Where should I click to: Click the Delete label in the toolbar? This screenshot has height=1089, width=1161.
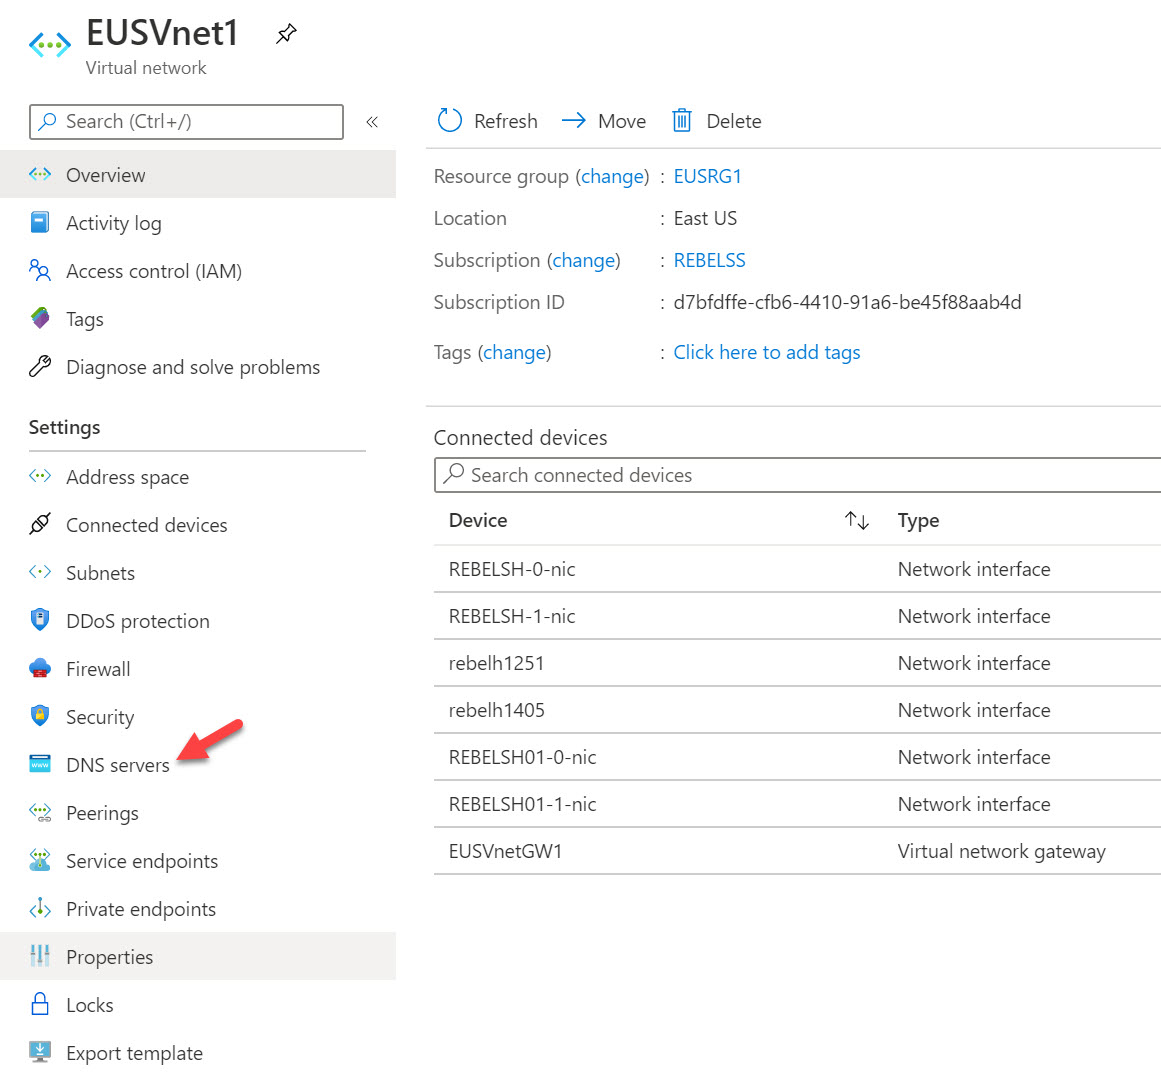click(734, 121)
